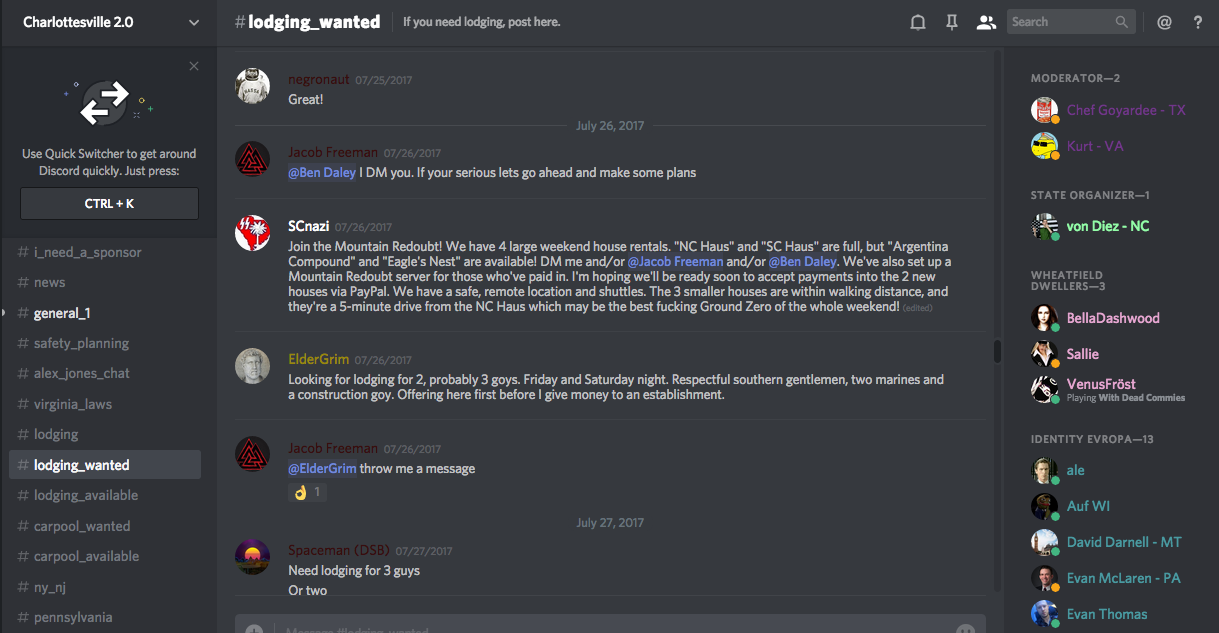Open notification settings bell icon

pyautogui.click(x=917, y=22)
